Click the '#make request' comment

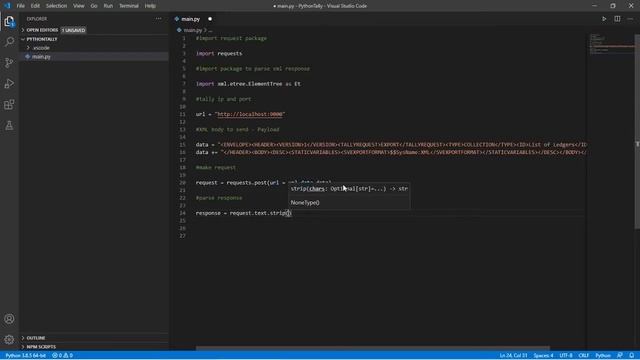tap(216, 167)
